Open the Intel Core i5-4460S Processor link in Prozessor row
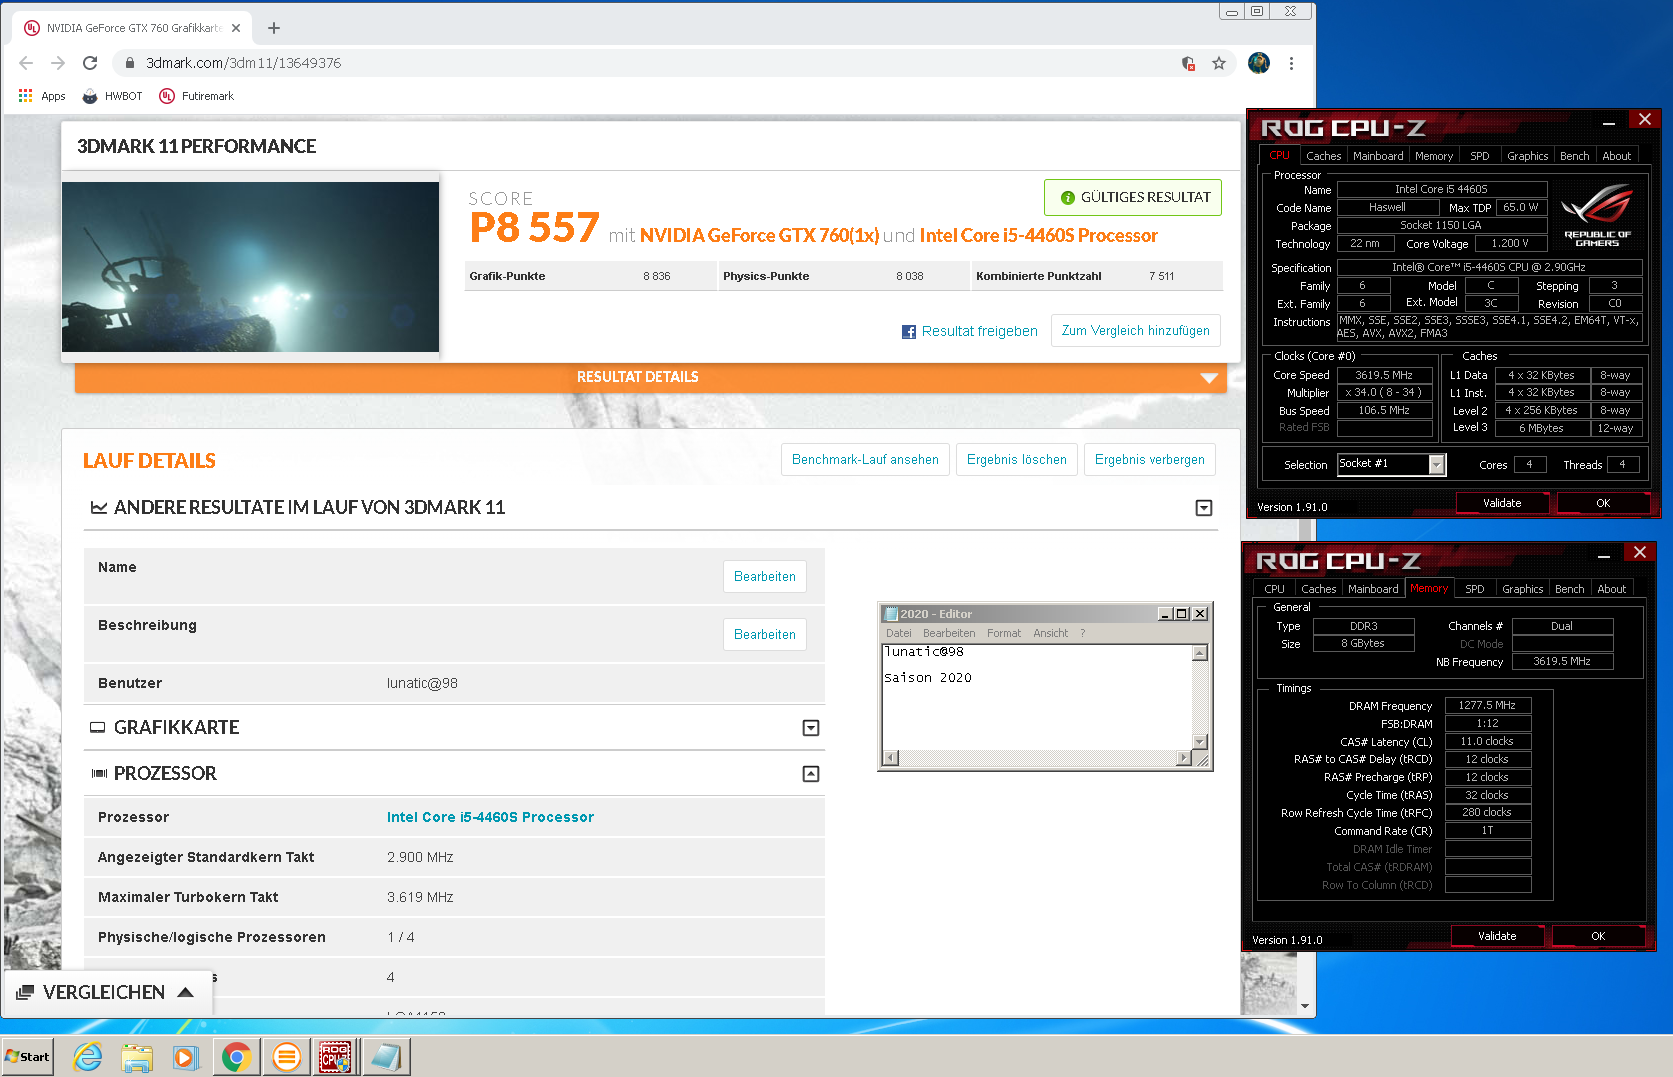This screenshot has height=1077, width=1673. pyautogui.click(x=490, y=817)
